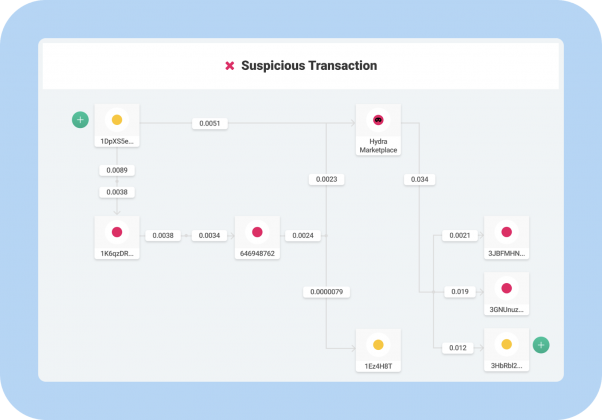
Task: Expand the green plus beside 3HbRbI2 node
Action: tap(541, 345)
